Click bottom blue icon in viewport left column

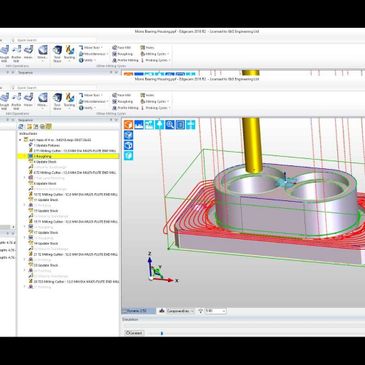(128, 156)
